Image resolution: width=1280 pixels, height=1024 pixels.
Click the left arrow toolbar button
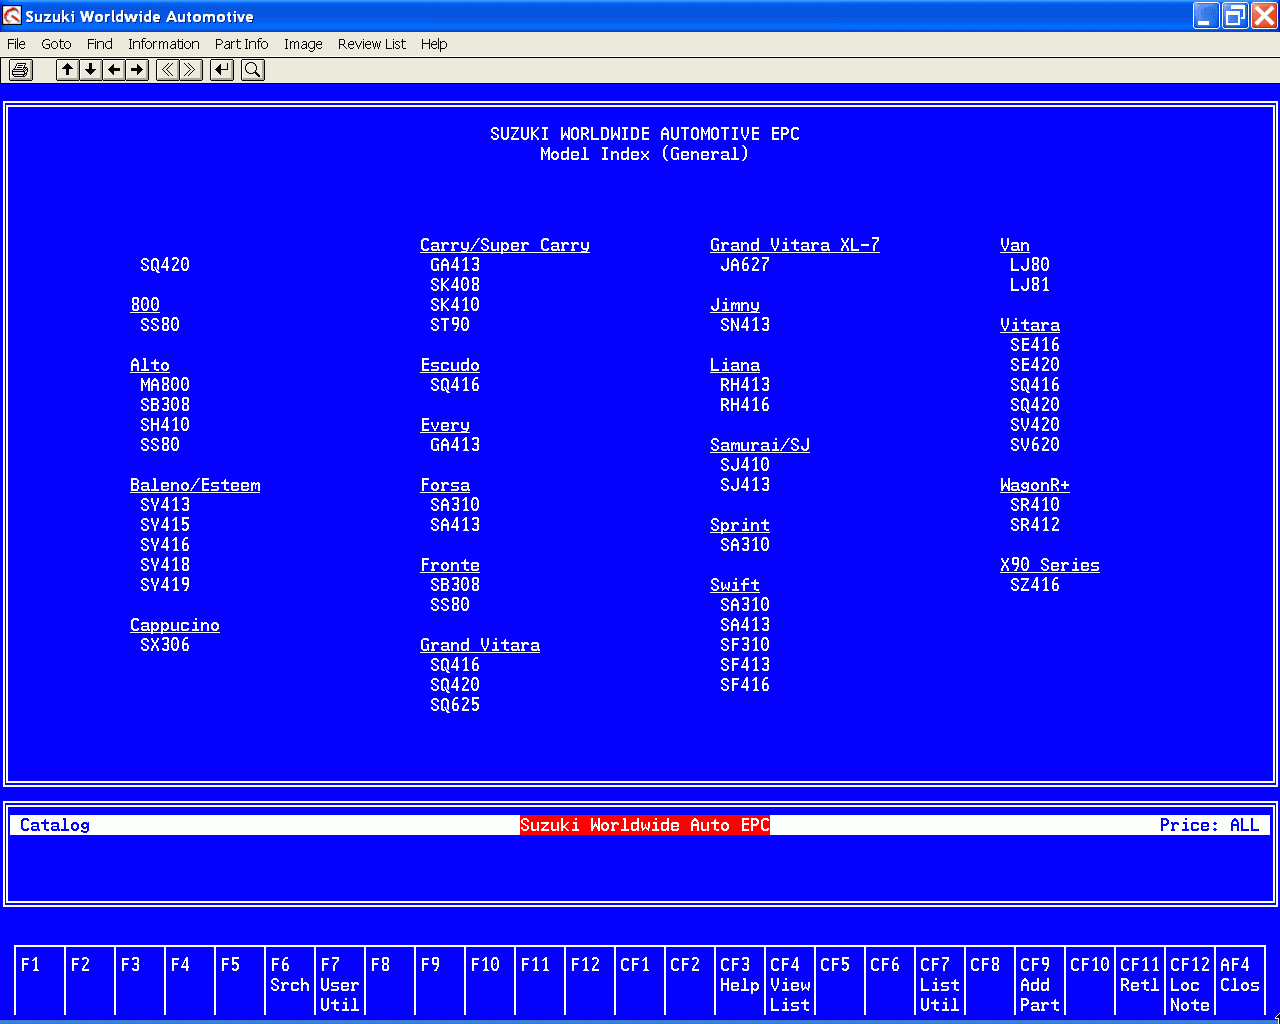coord(114,70)
